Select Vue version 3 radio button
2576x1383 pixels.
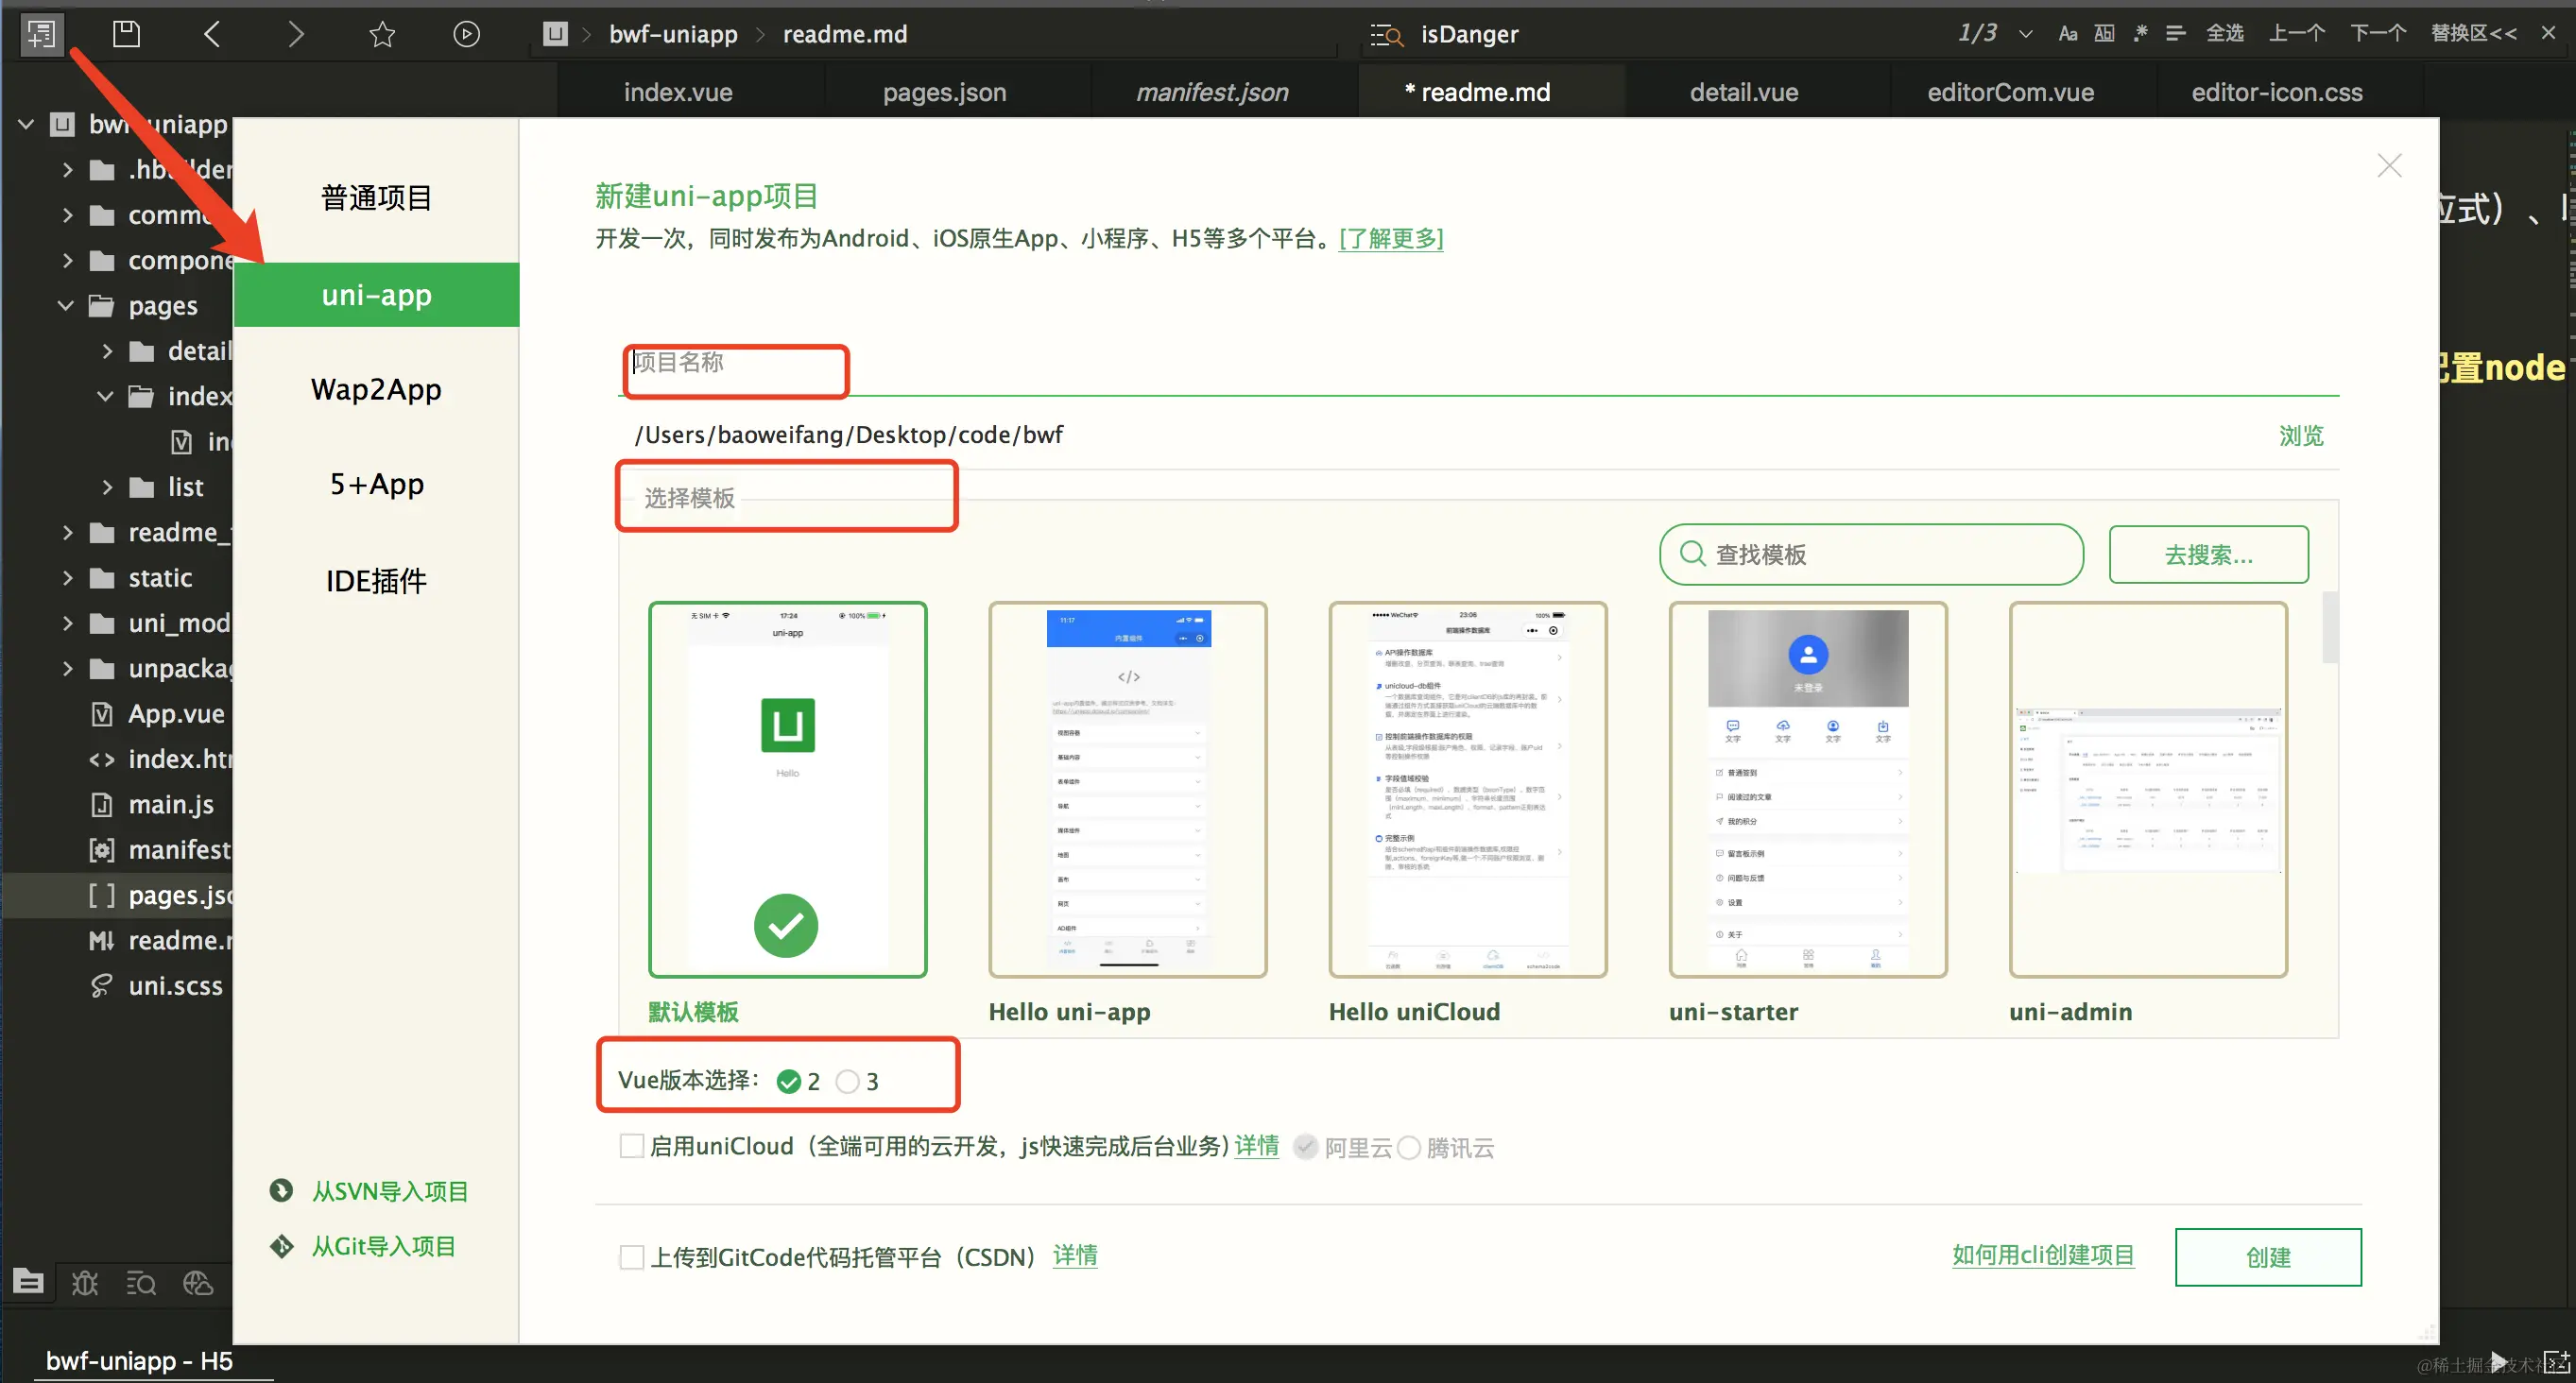pyautogui.click(x=847, y=1081)
